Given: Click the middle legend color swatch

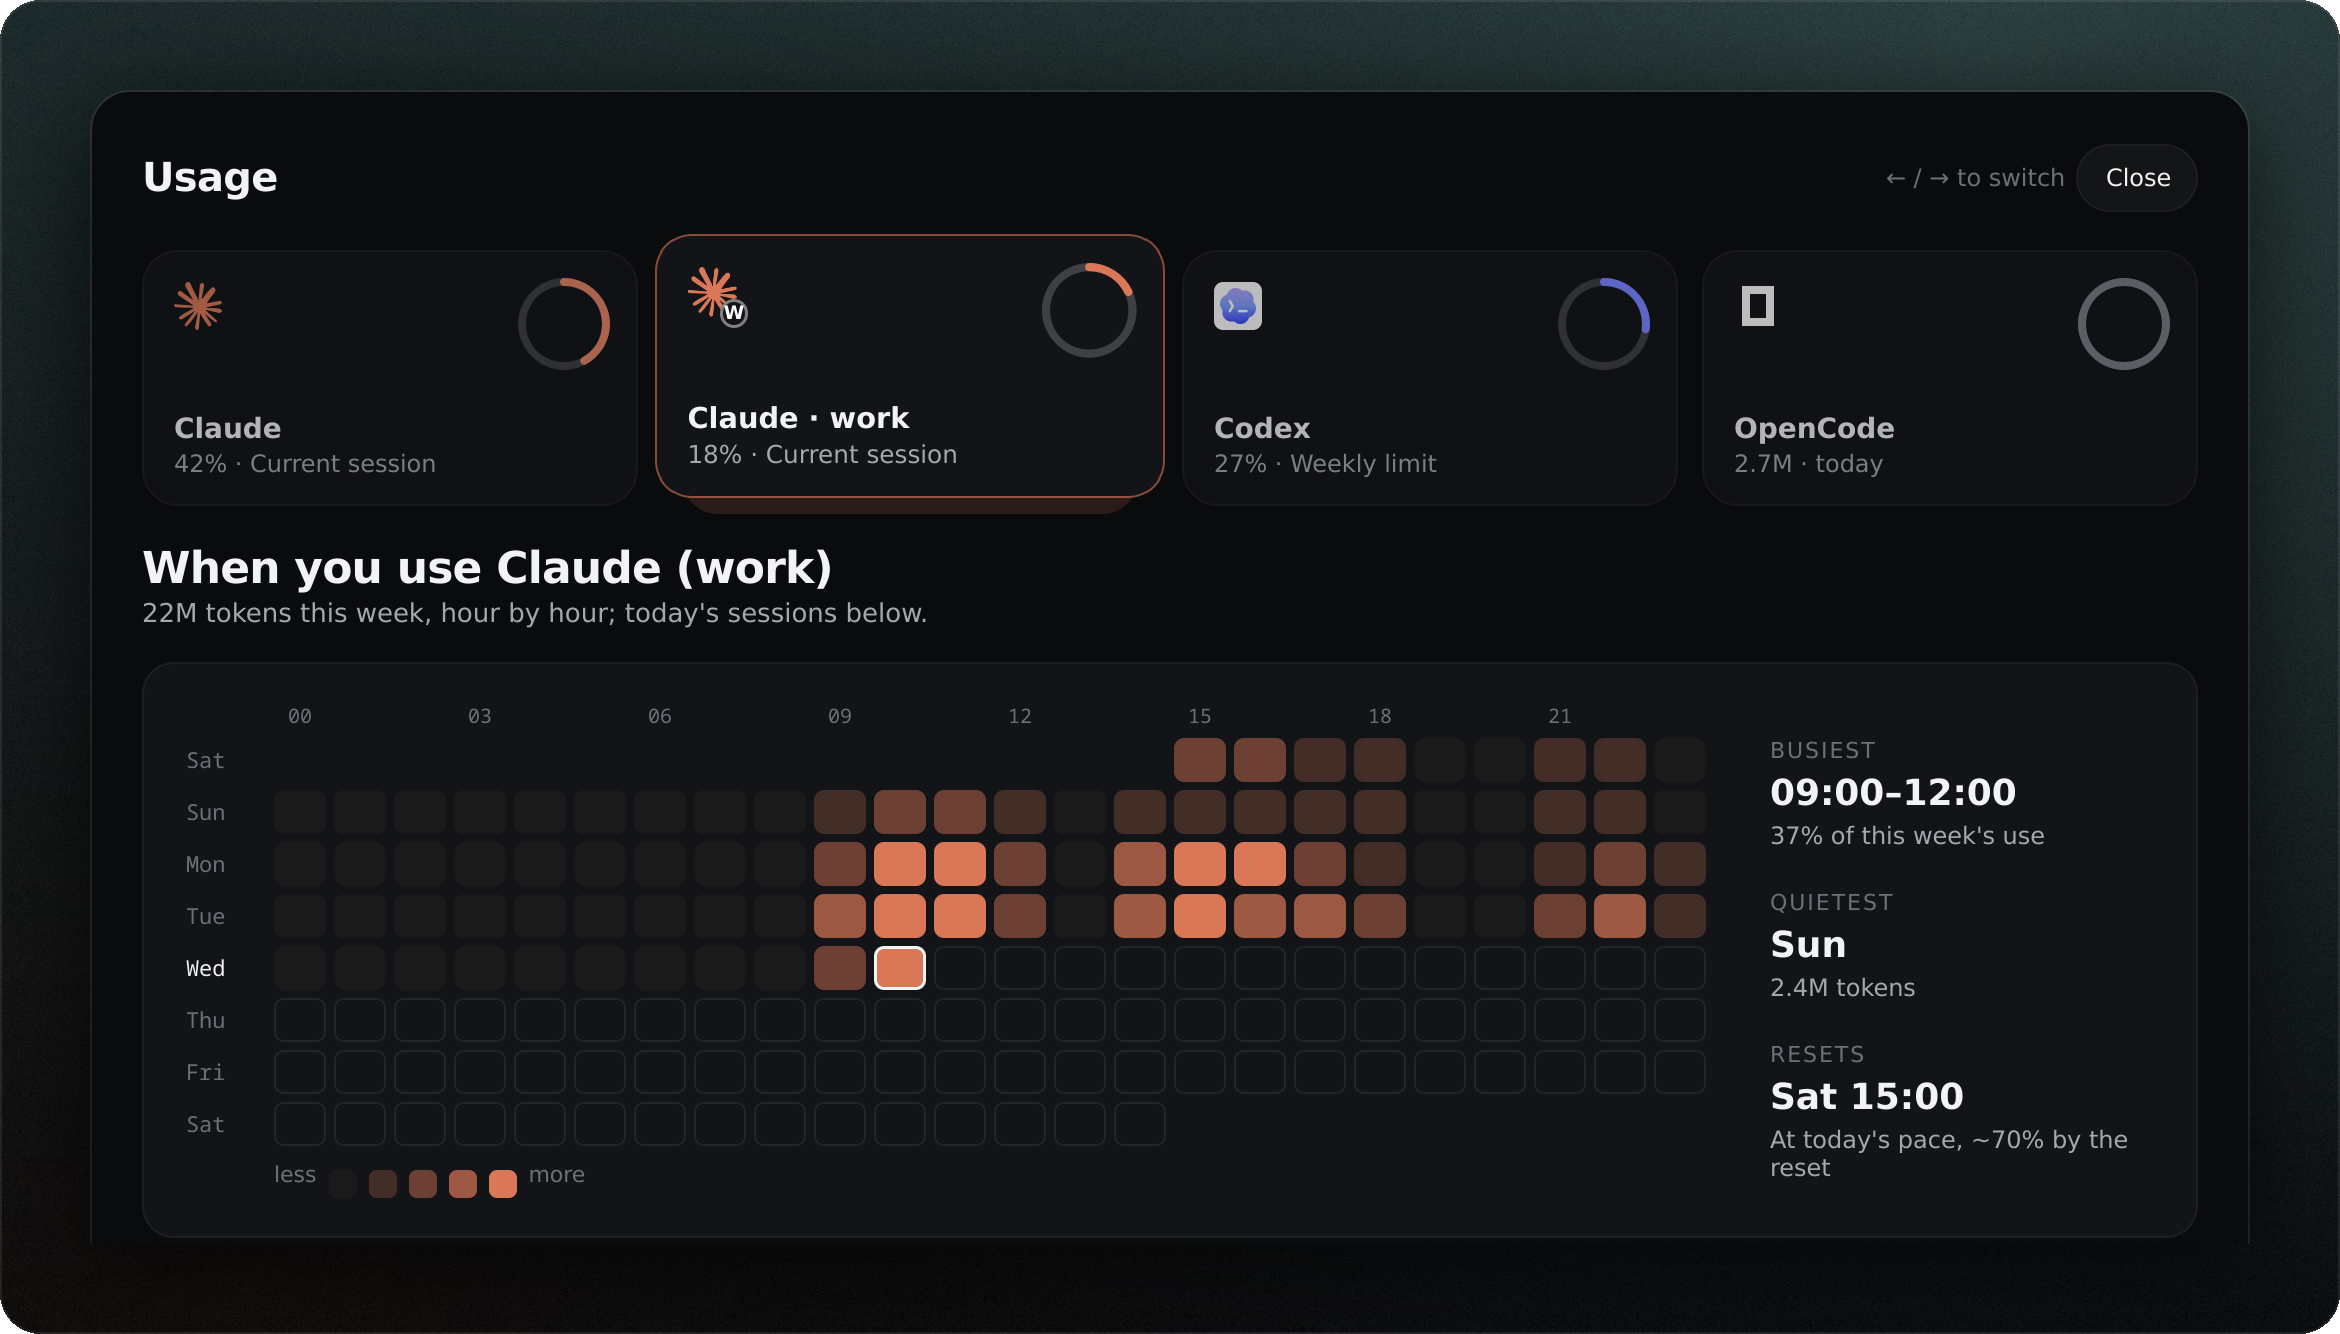Looking at the screenshot, I should (x=423, y=1184).
